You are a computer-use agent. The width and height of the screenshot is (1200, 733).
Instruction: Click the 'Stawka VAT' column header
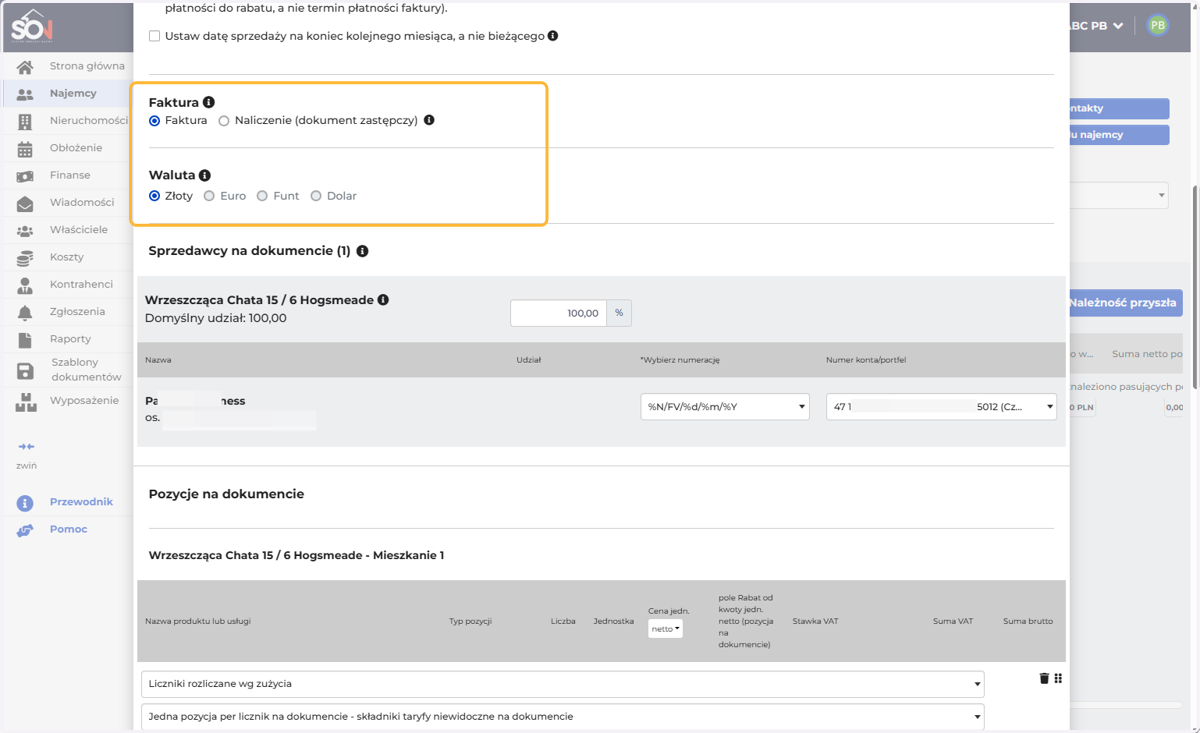(x=815, y=621)
